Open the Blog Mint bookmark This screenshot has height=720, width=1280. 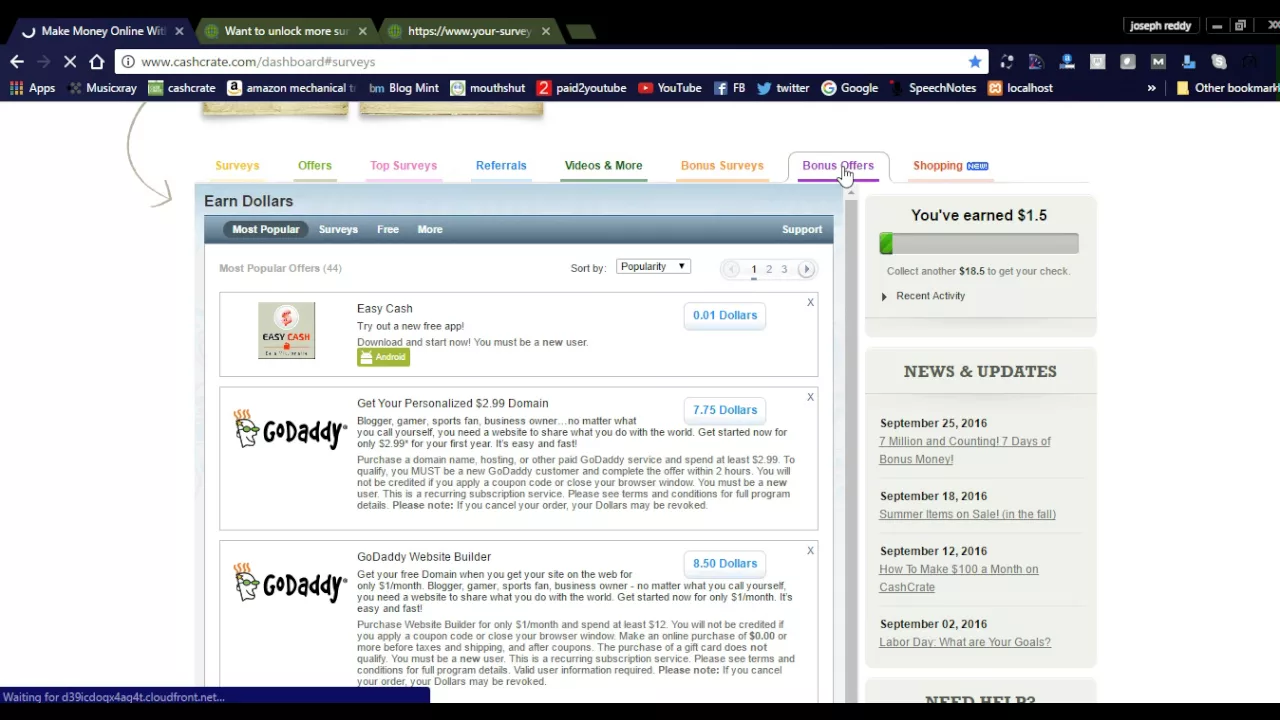tap(404, 88)
